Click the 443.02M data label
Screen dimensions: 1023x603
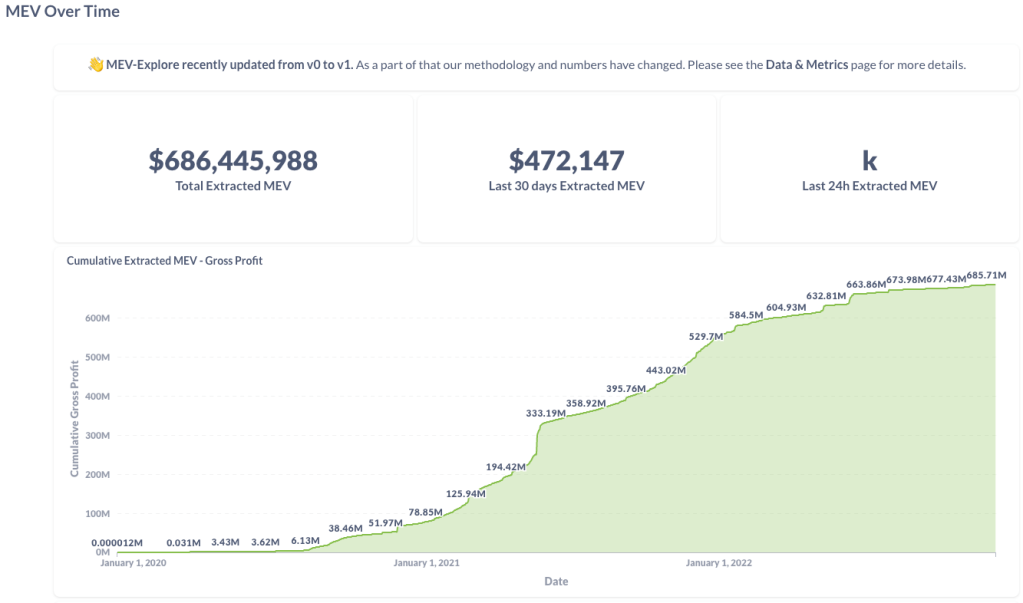666,370
